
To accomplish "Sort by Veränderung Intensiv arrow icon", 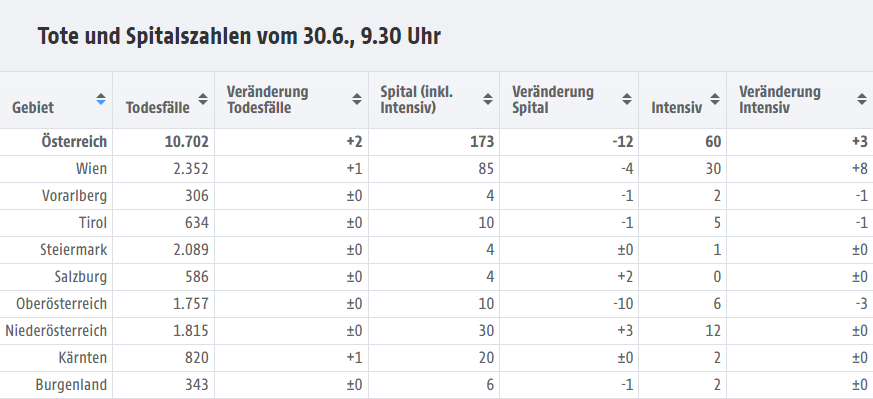I will click(x=861, y=100).
